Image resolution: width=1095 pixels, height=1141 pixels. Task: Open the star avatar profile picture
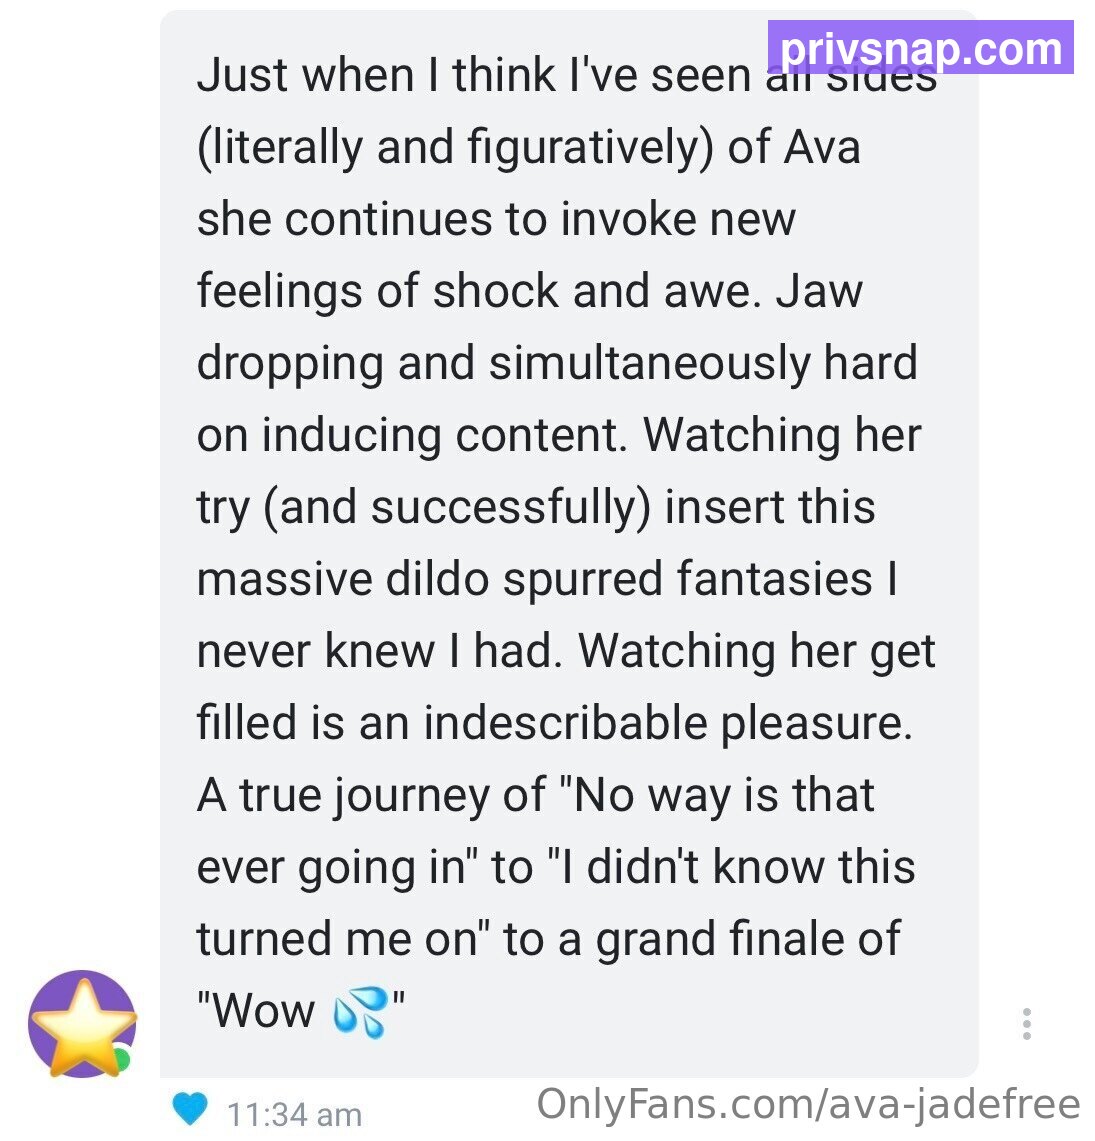tap(82, 1024)
